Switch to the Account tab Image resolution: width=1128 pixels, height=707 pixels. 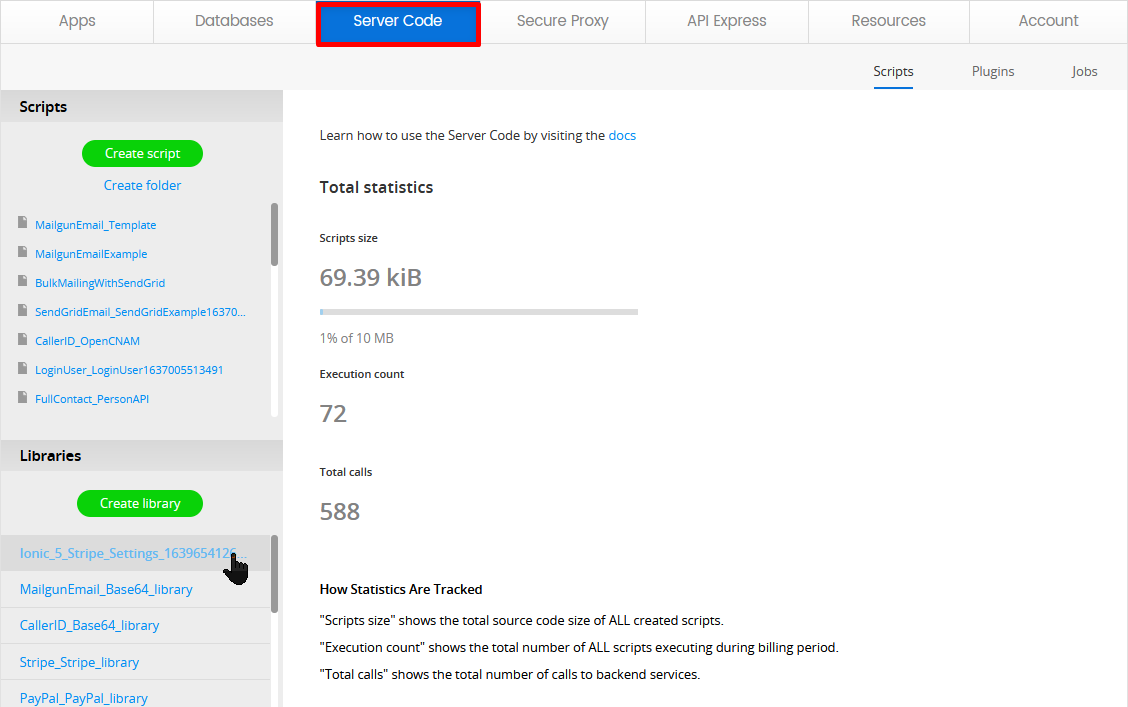point(1048,22)
